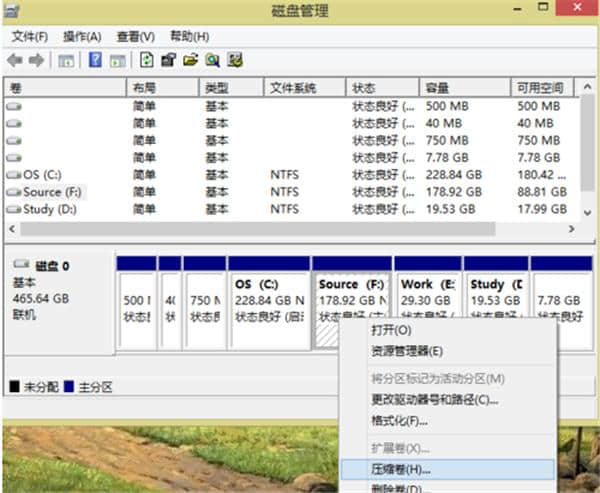Click the blue help question-mark icon
600x493 pixels.
[x=95, y=60]
